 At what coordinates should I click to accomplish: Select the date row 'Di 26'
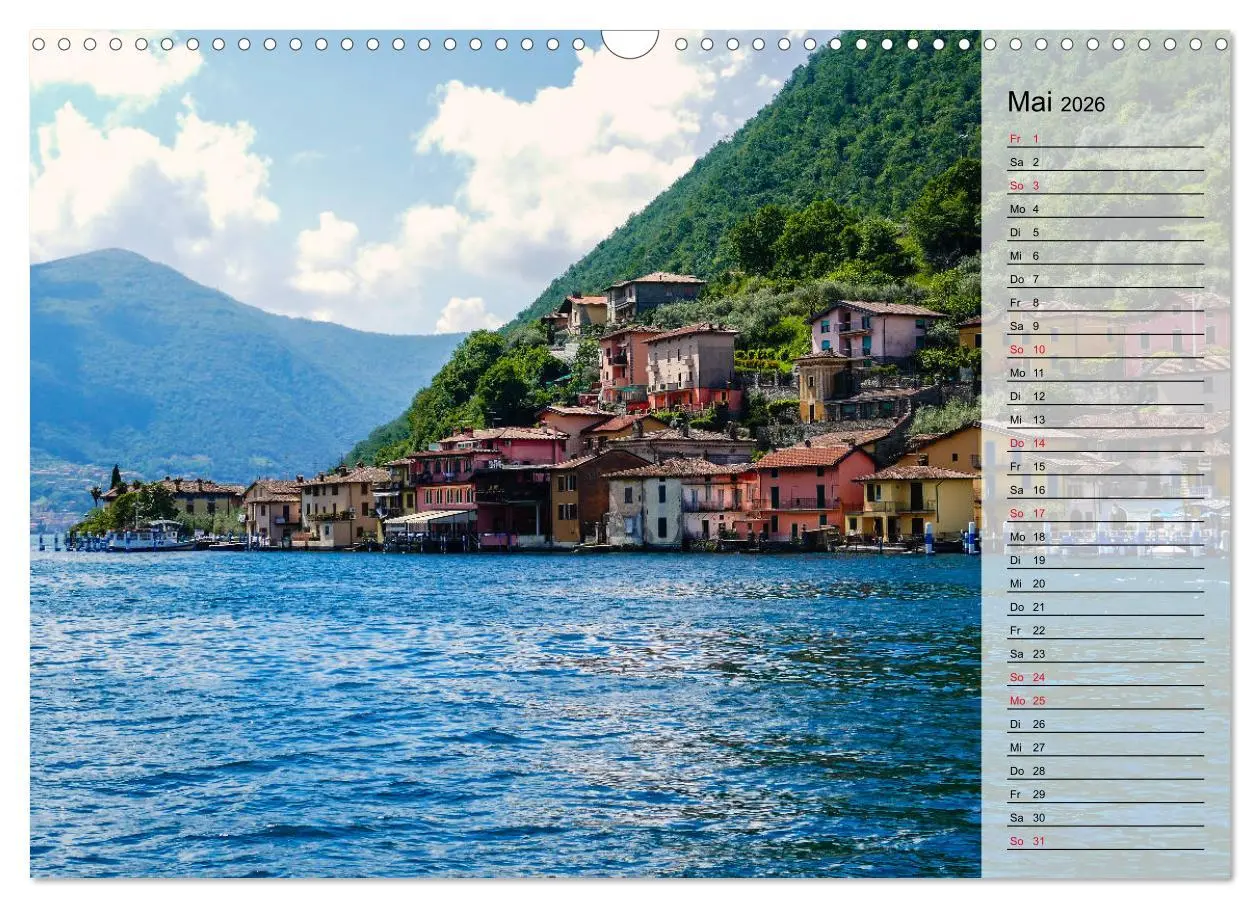pos(1105,724)
